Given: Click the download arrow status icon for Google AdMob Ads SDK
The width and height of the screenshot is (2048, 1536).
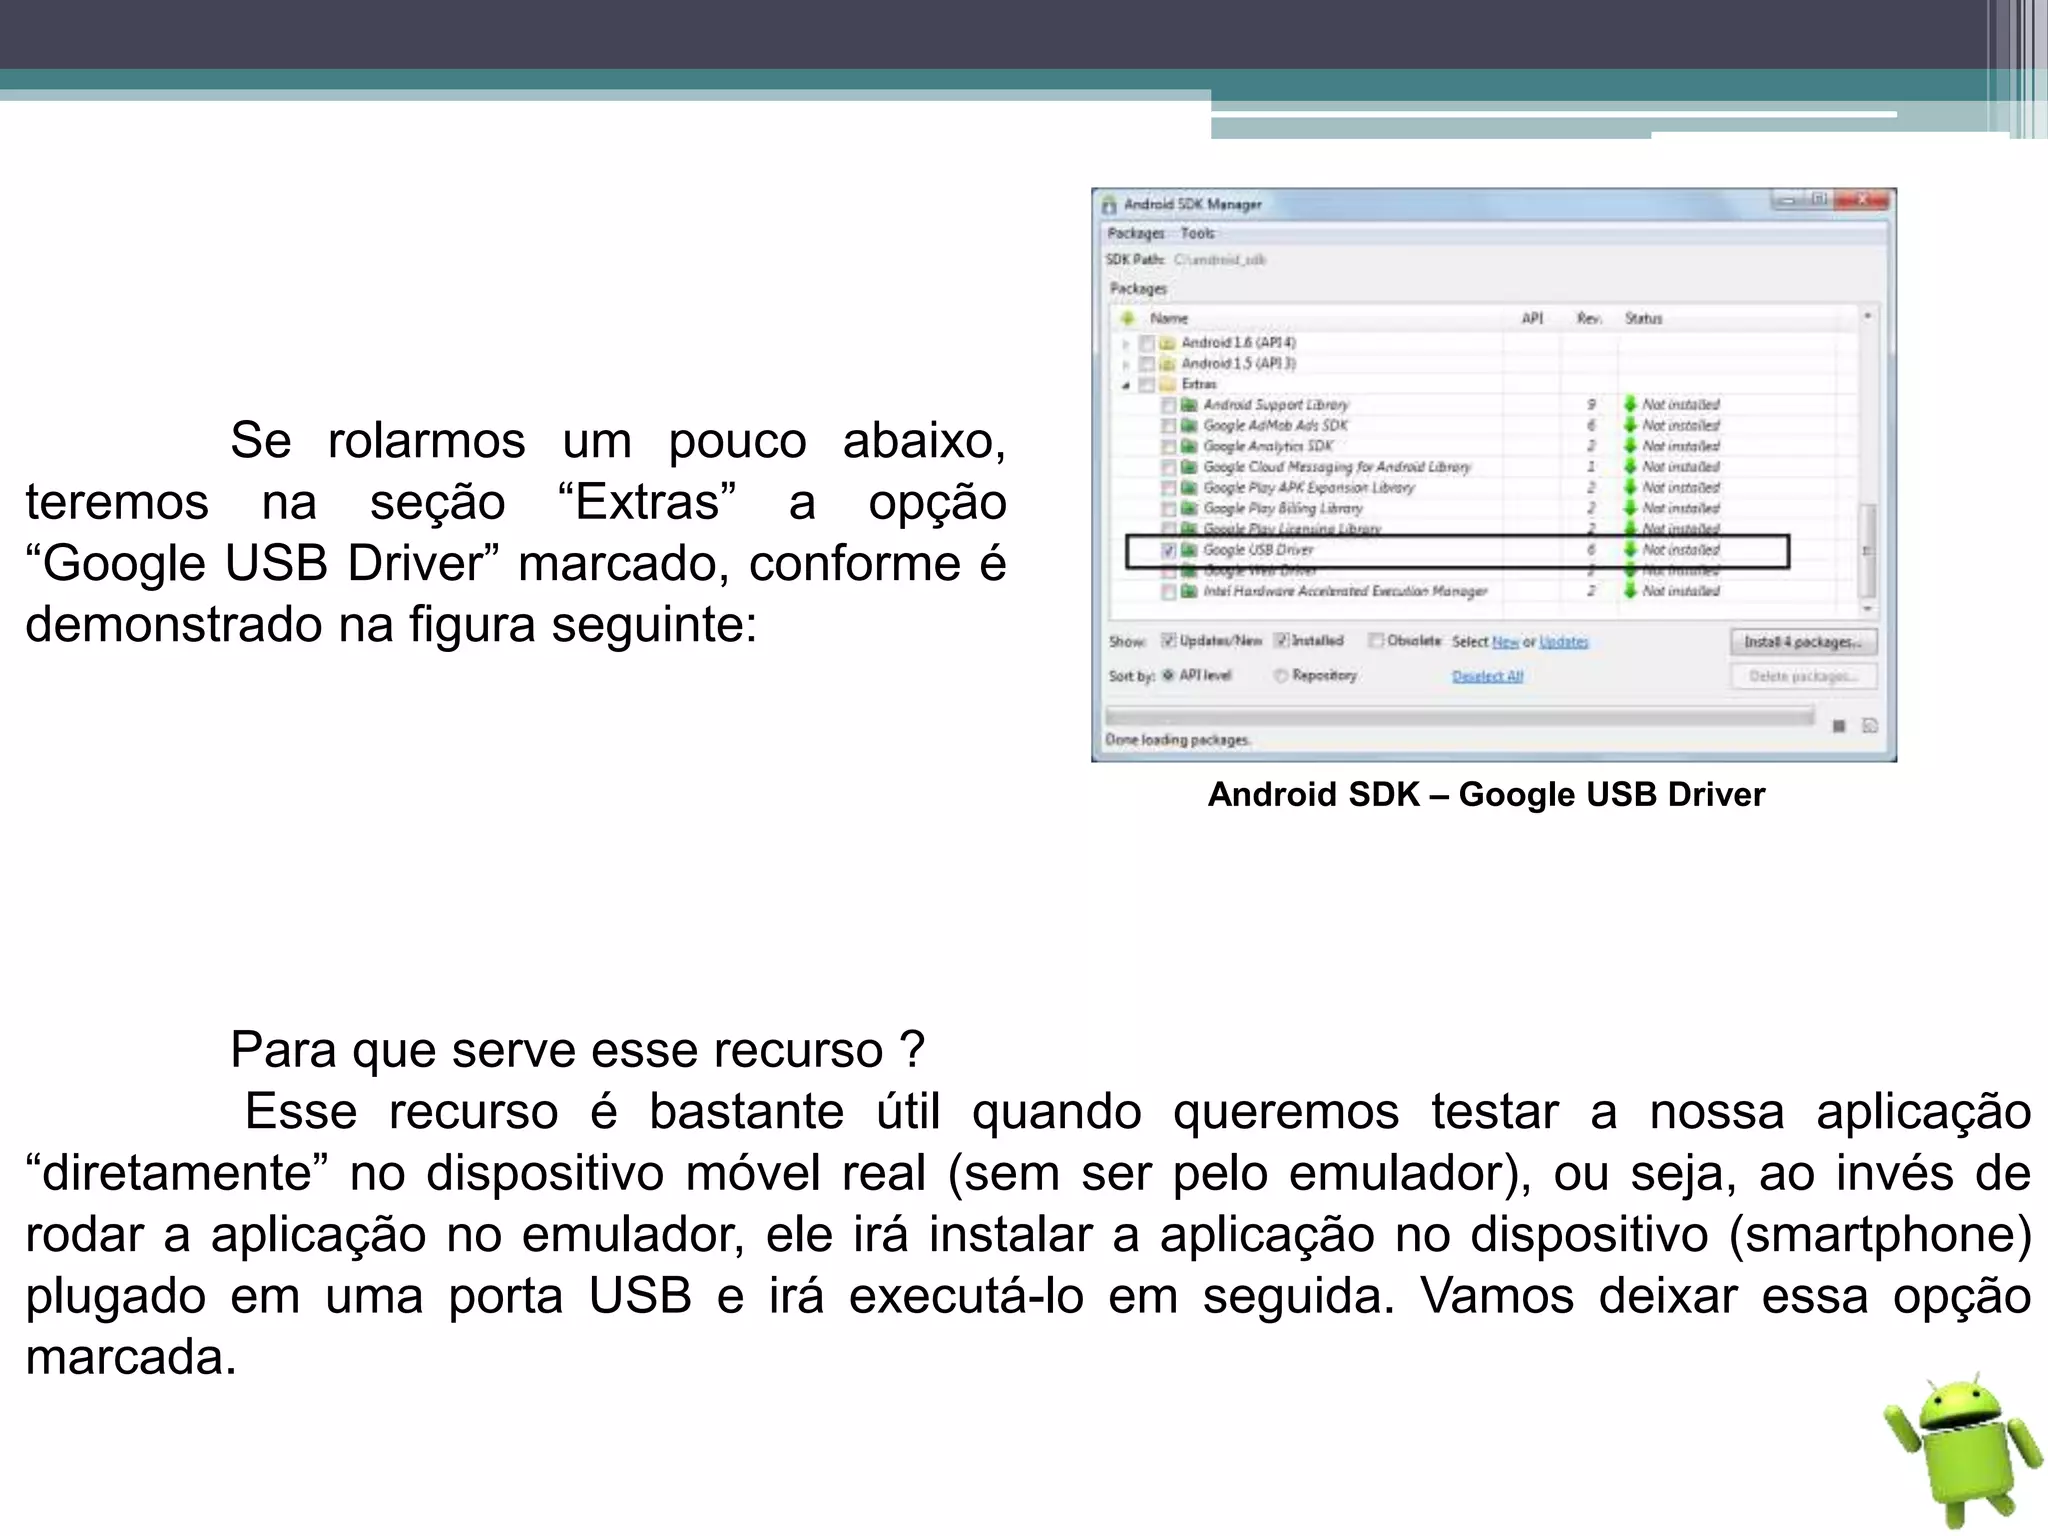Looking at the screenshot, I should (1630, 425).
